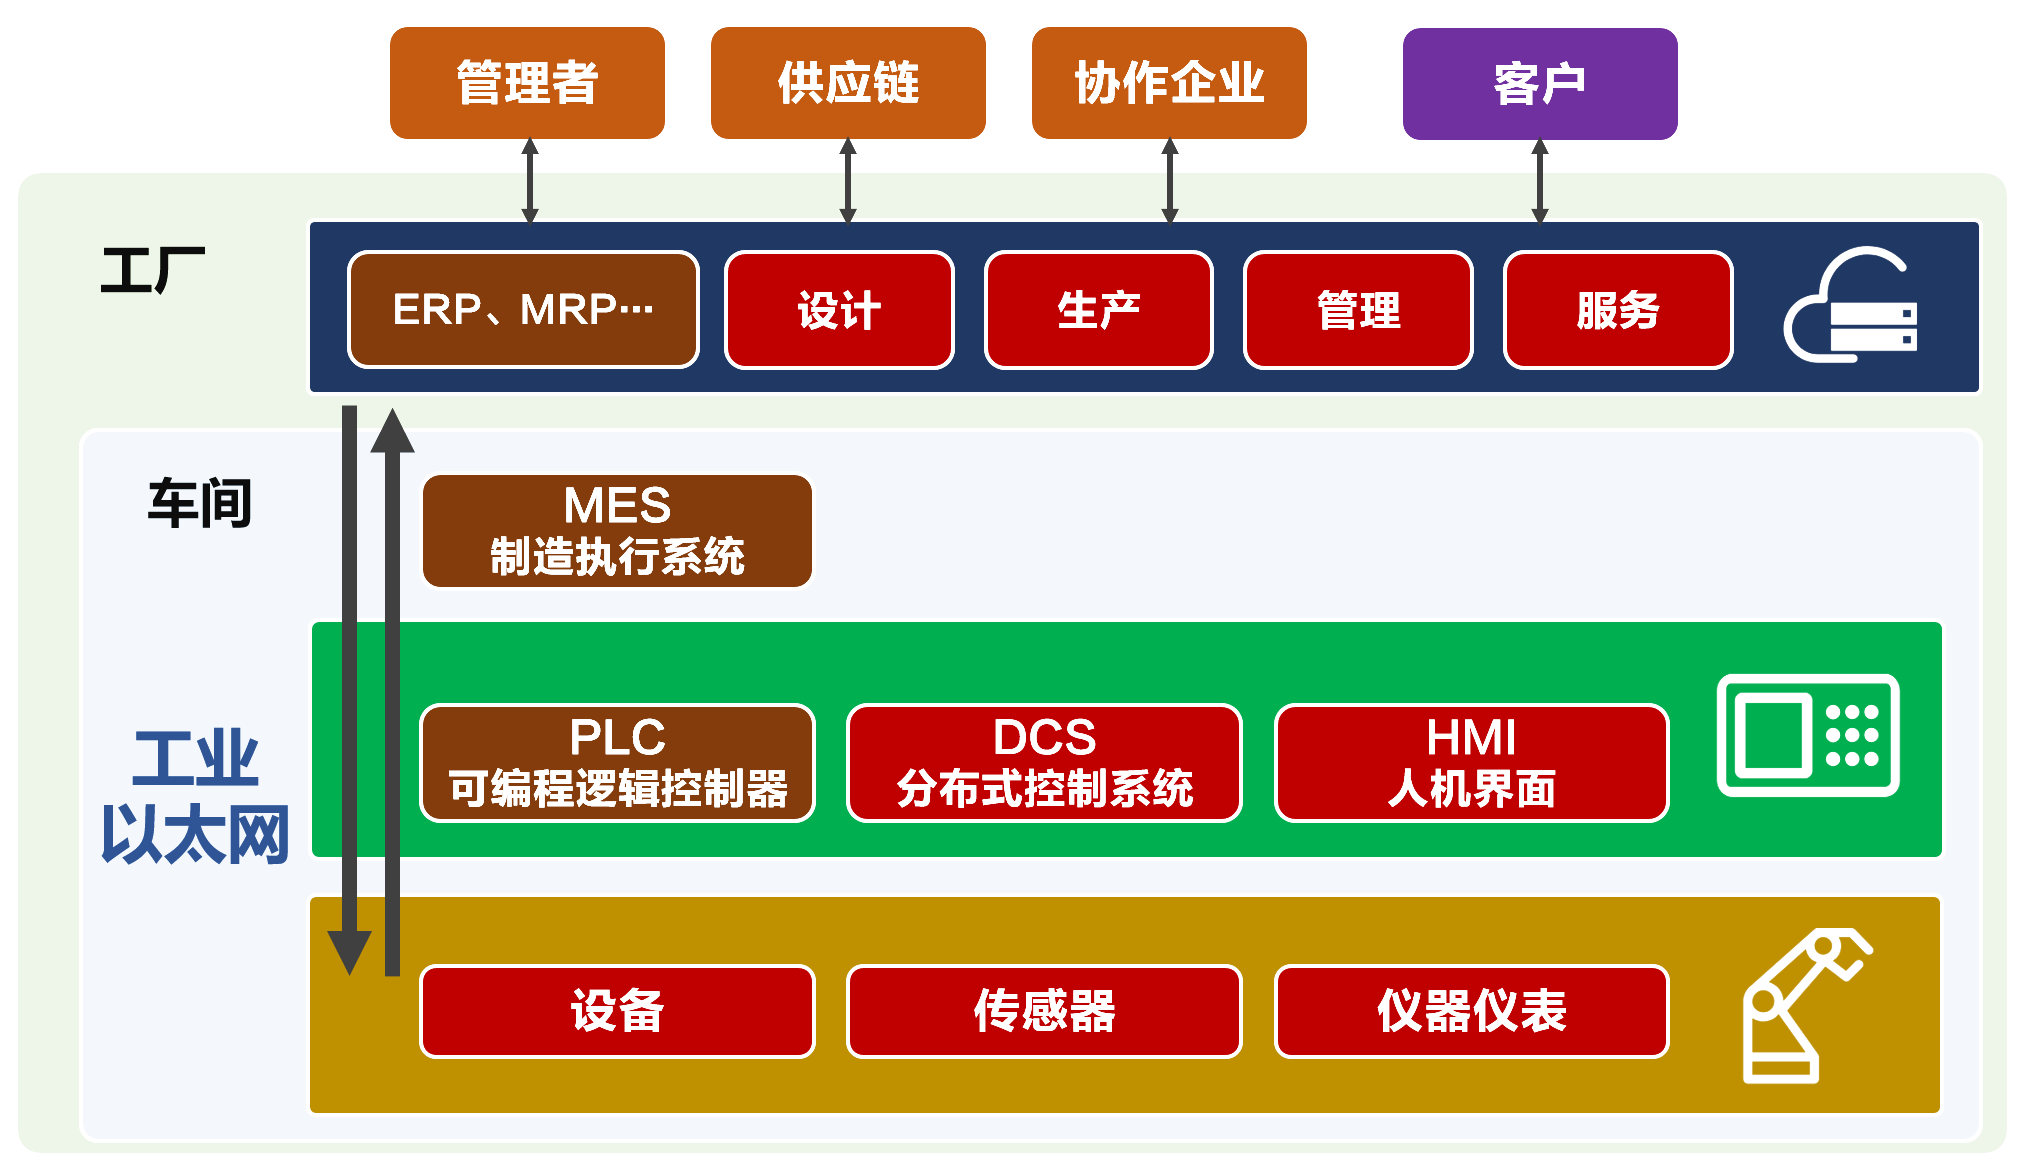This screenshot has width=2029, height=1176.
Task: Click the cloud server icon
Action: coord(1851,304)
